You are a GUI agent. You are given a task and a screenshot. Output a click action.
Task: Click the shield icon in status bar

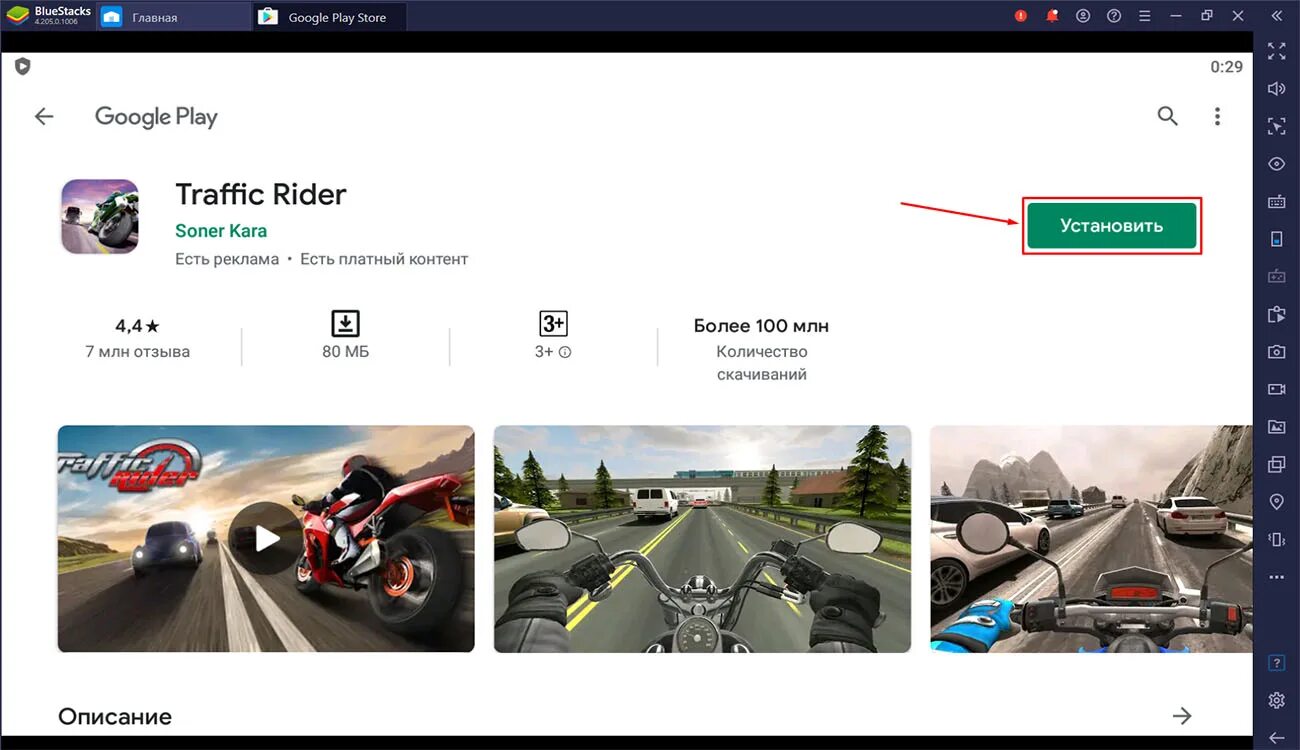(x=22, y=66)
